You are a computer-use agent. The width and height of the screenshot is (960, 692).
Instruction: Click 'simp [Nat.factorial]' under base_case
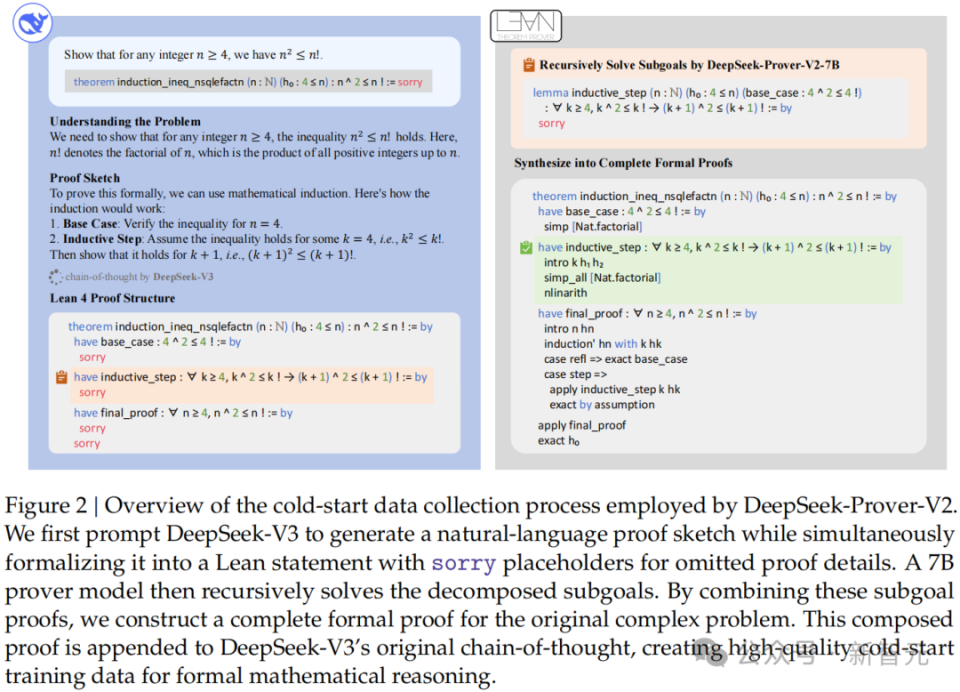(593, 227)
